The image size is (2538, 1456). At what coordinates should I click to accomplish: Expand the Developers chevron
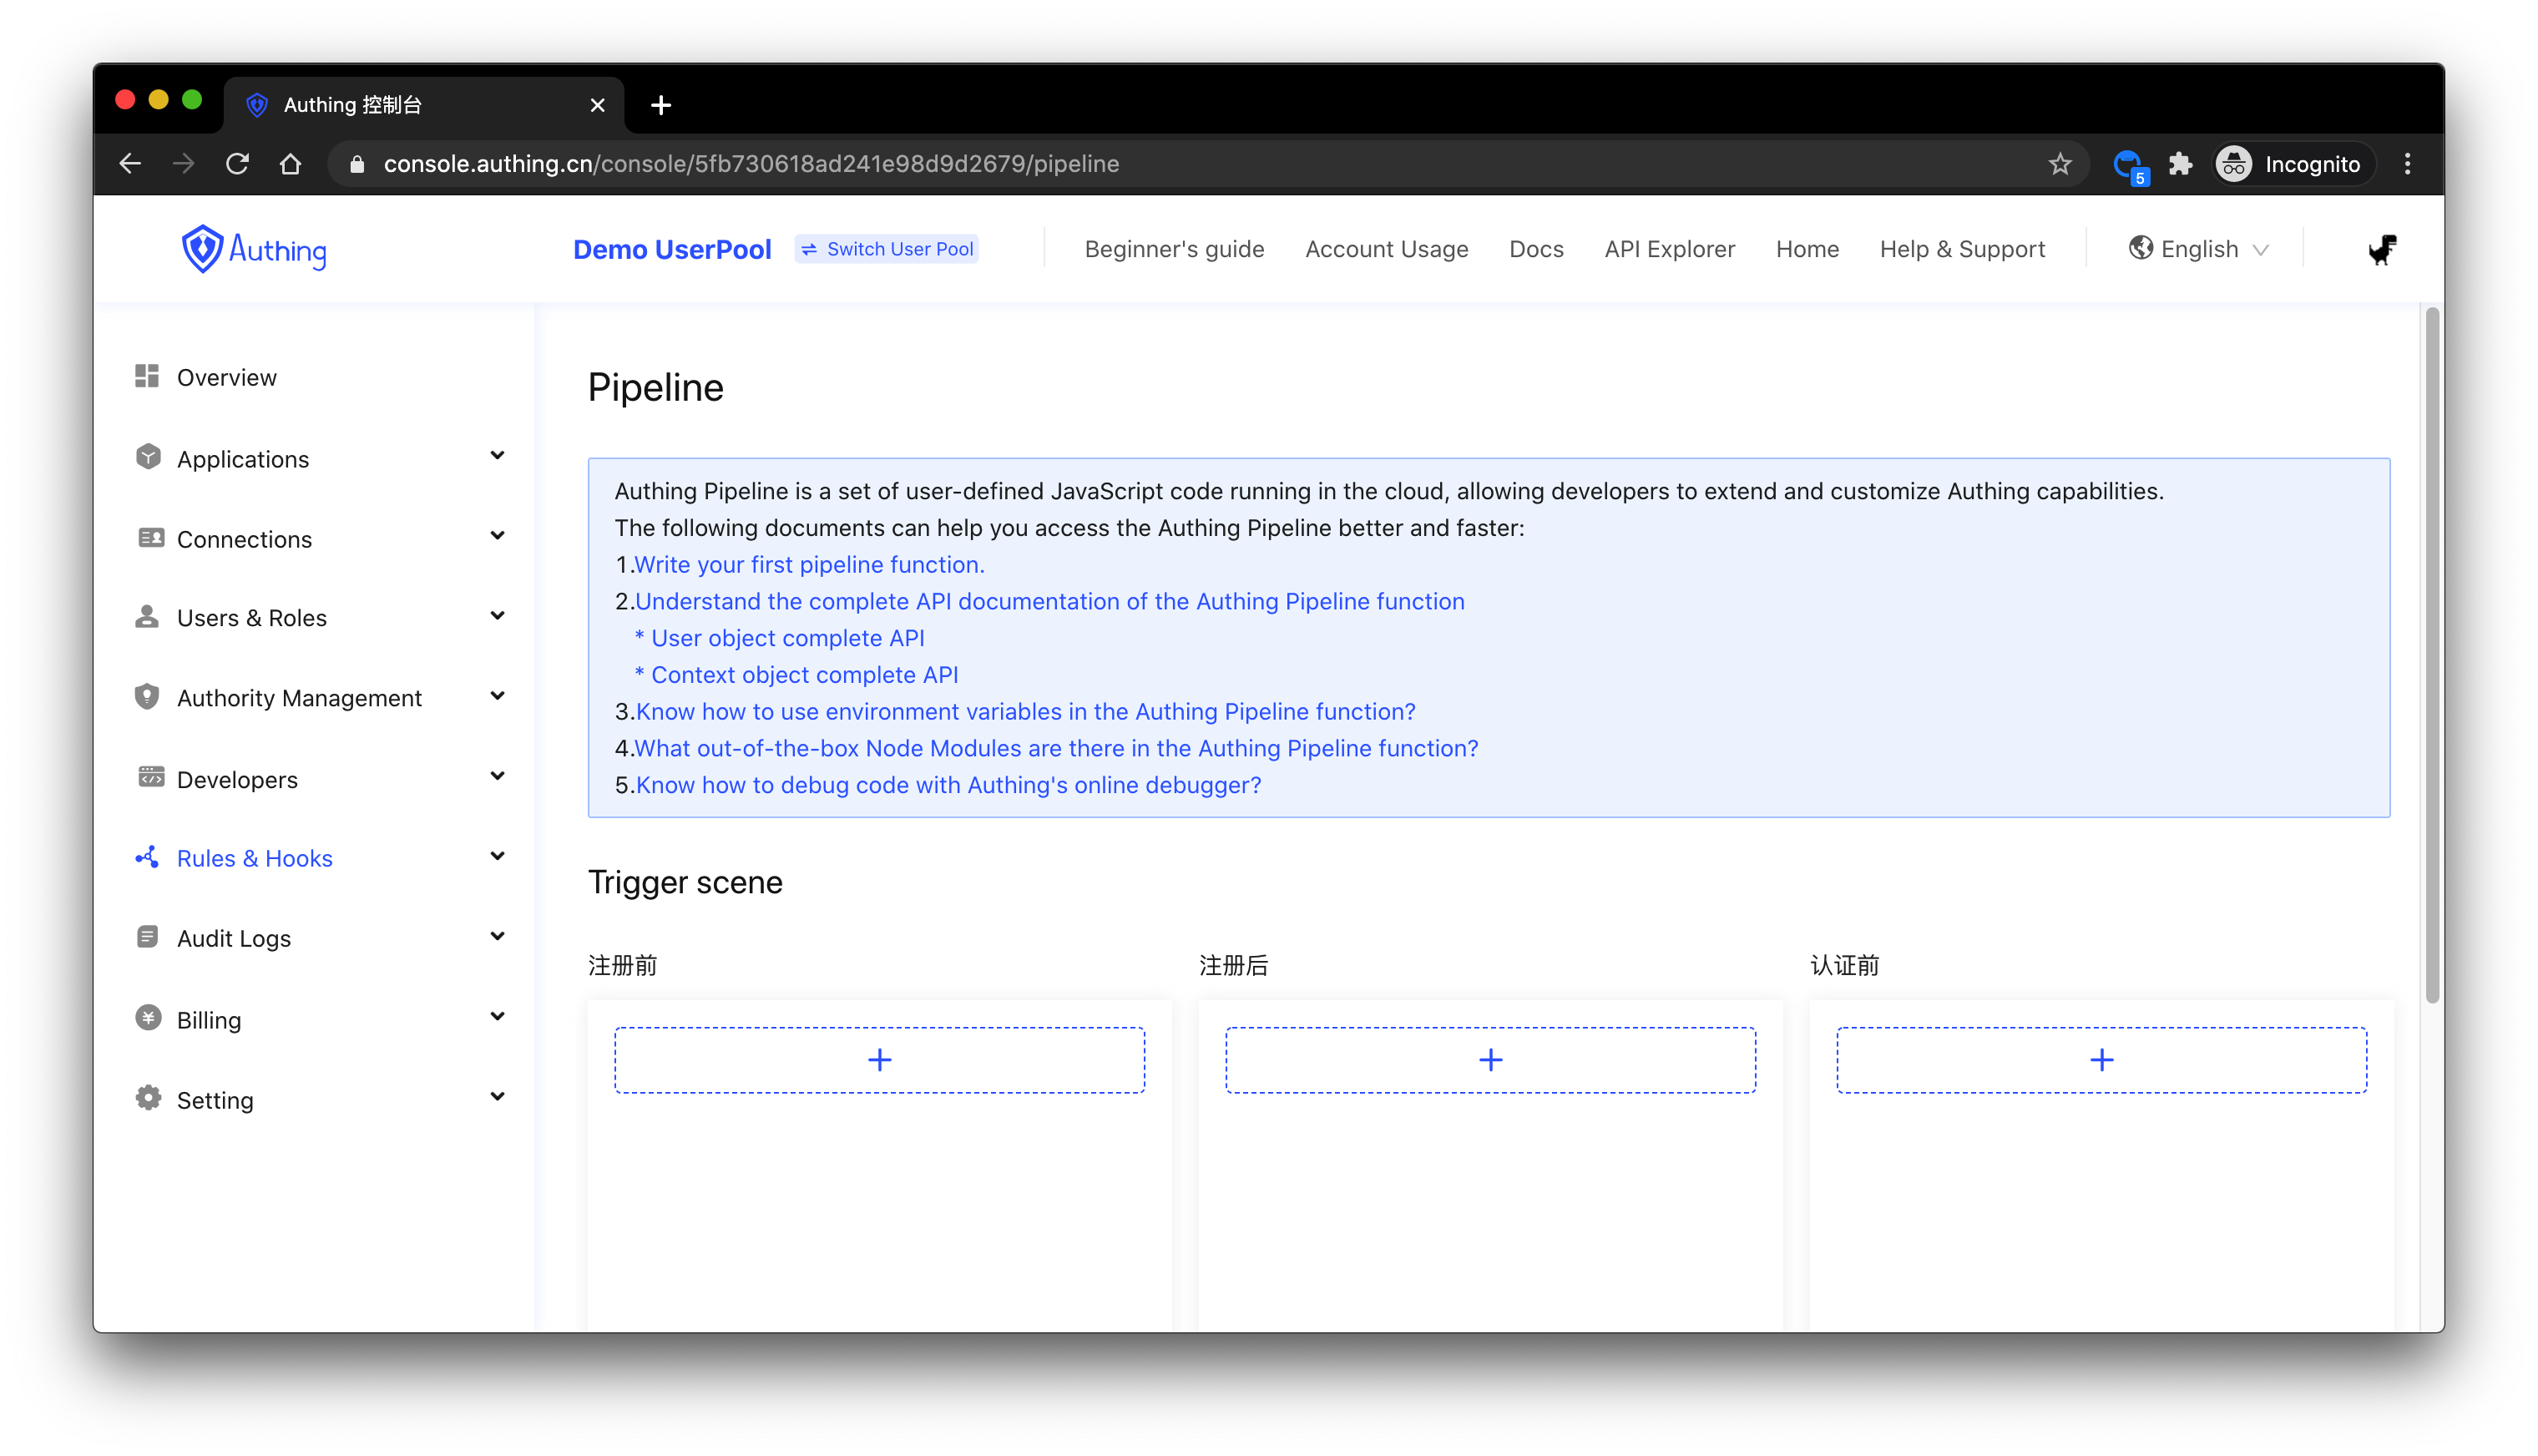point(497,776)
